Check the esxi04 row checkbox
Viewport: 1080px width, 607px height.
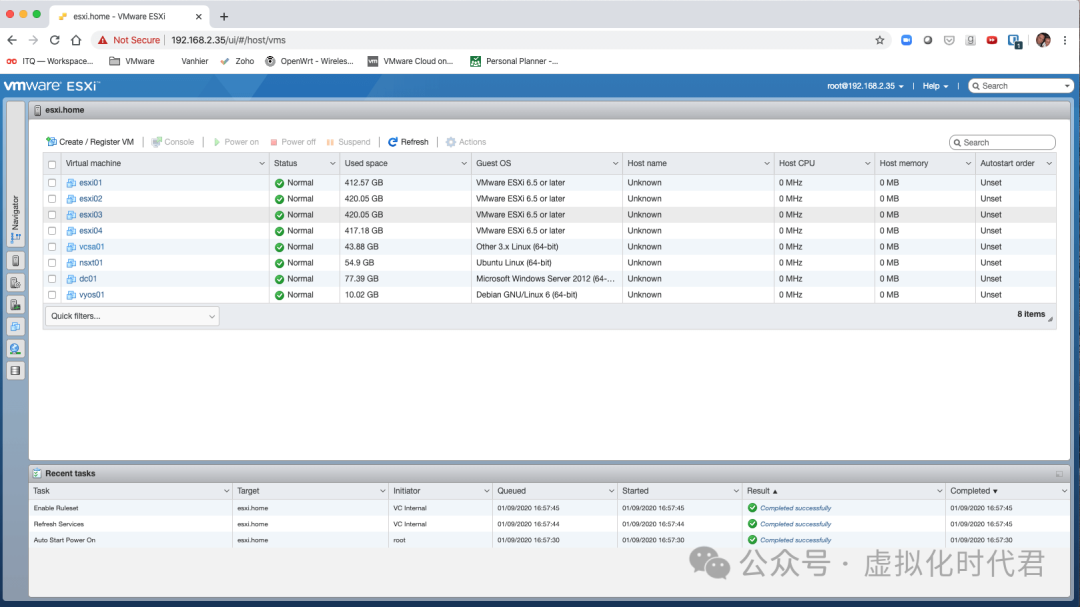pyautogui.click(x=52, y=231)
